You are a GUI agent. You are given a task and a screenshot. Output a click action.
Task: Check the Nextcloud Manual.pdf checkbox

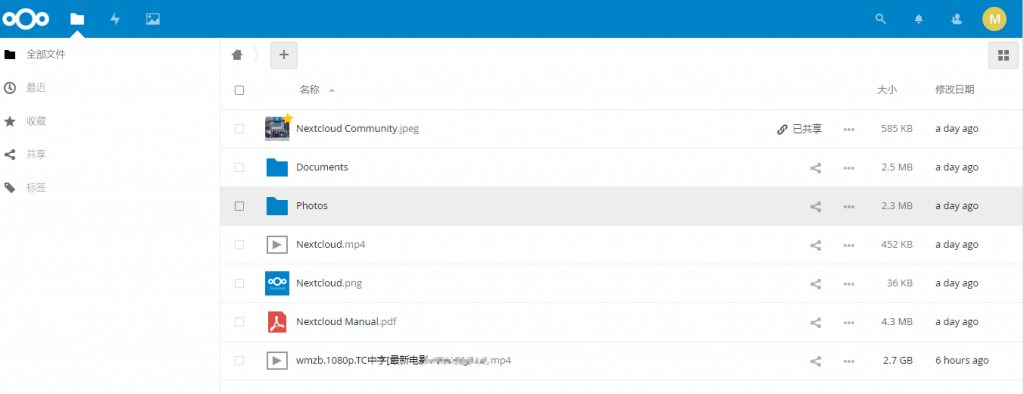click(239, 322)
